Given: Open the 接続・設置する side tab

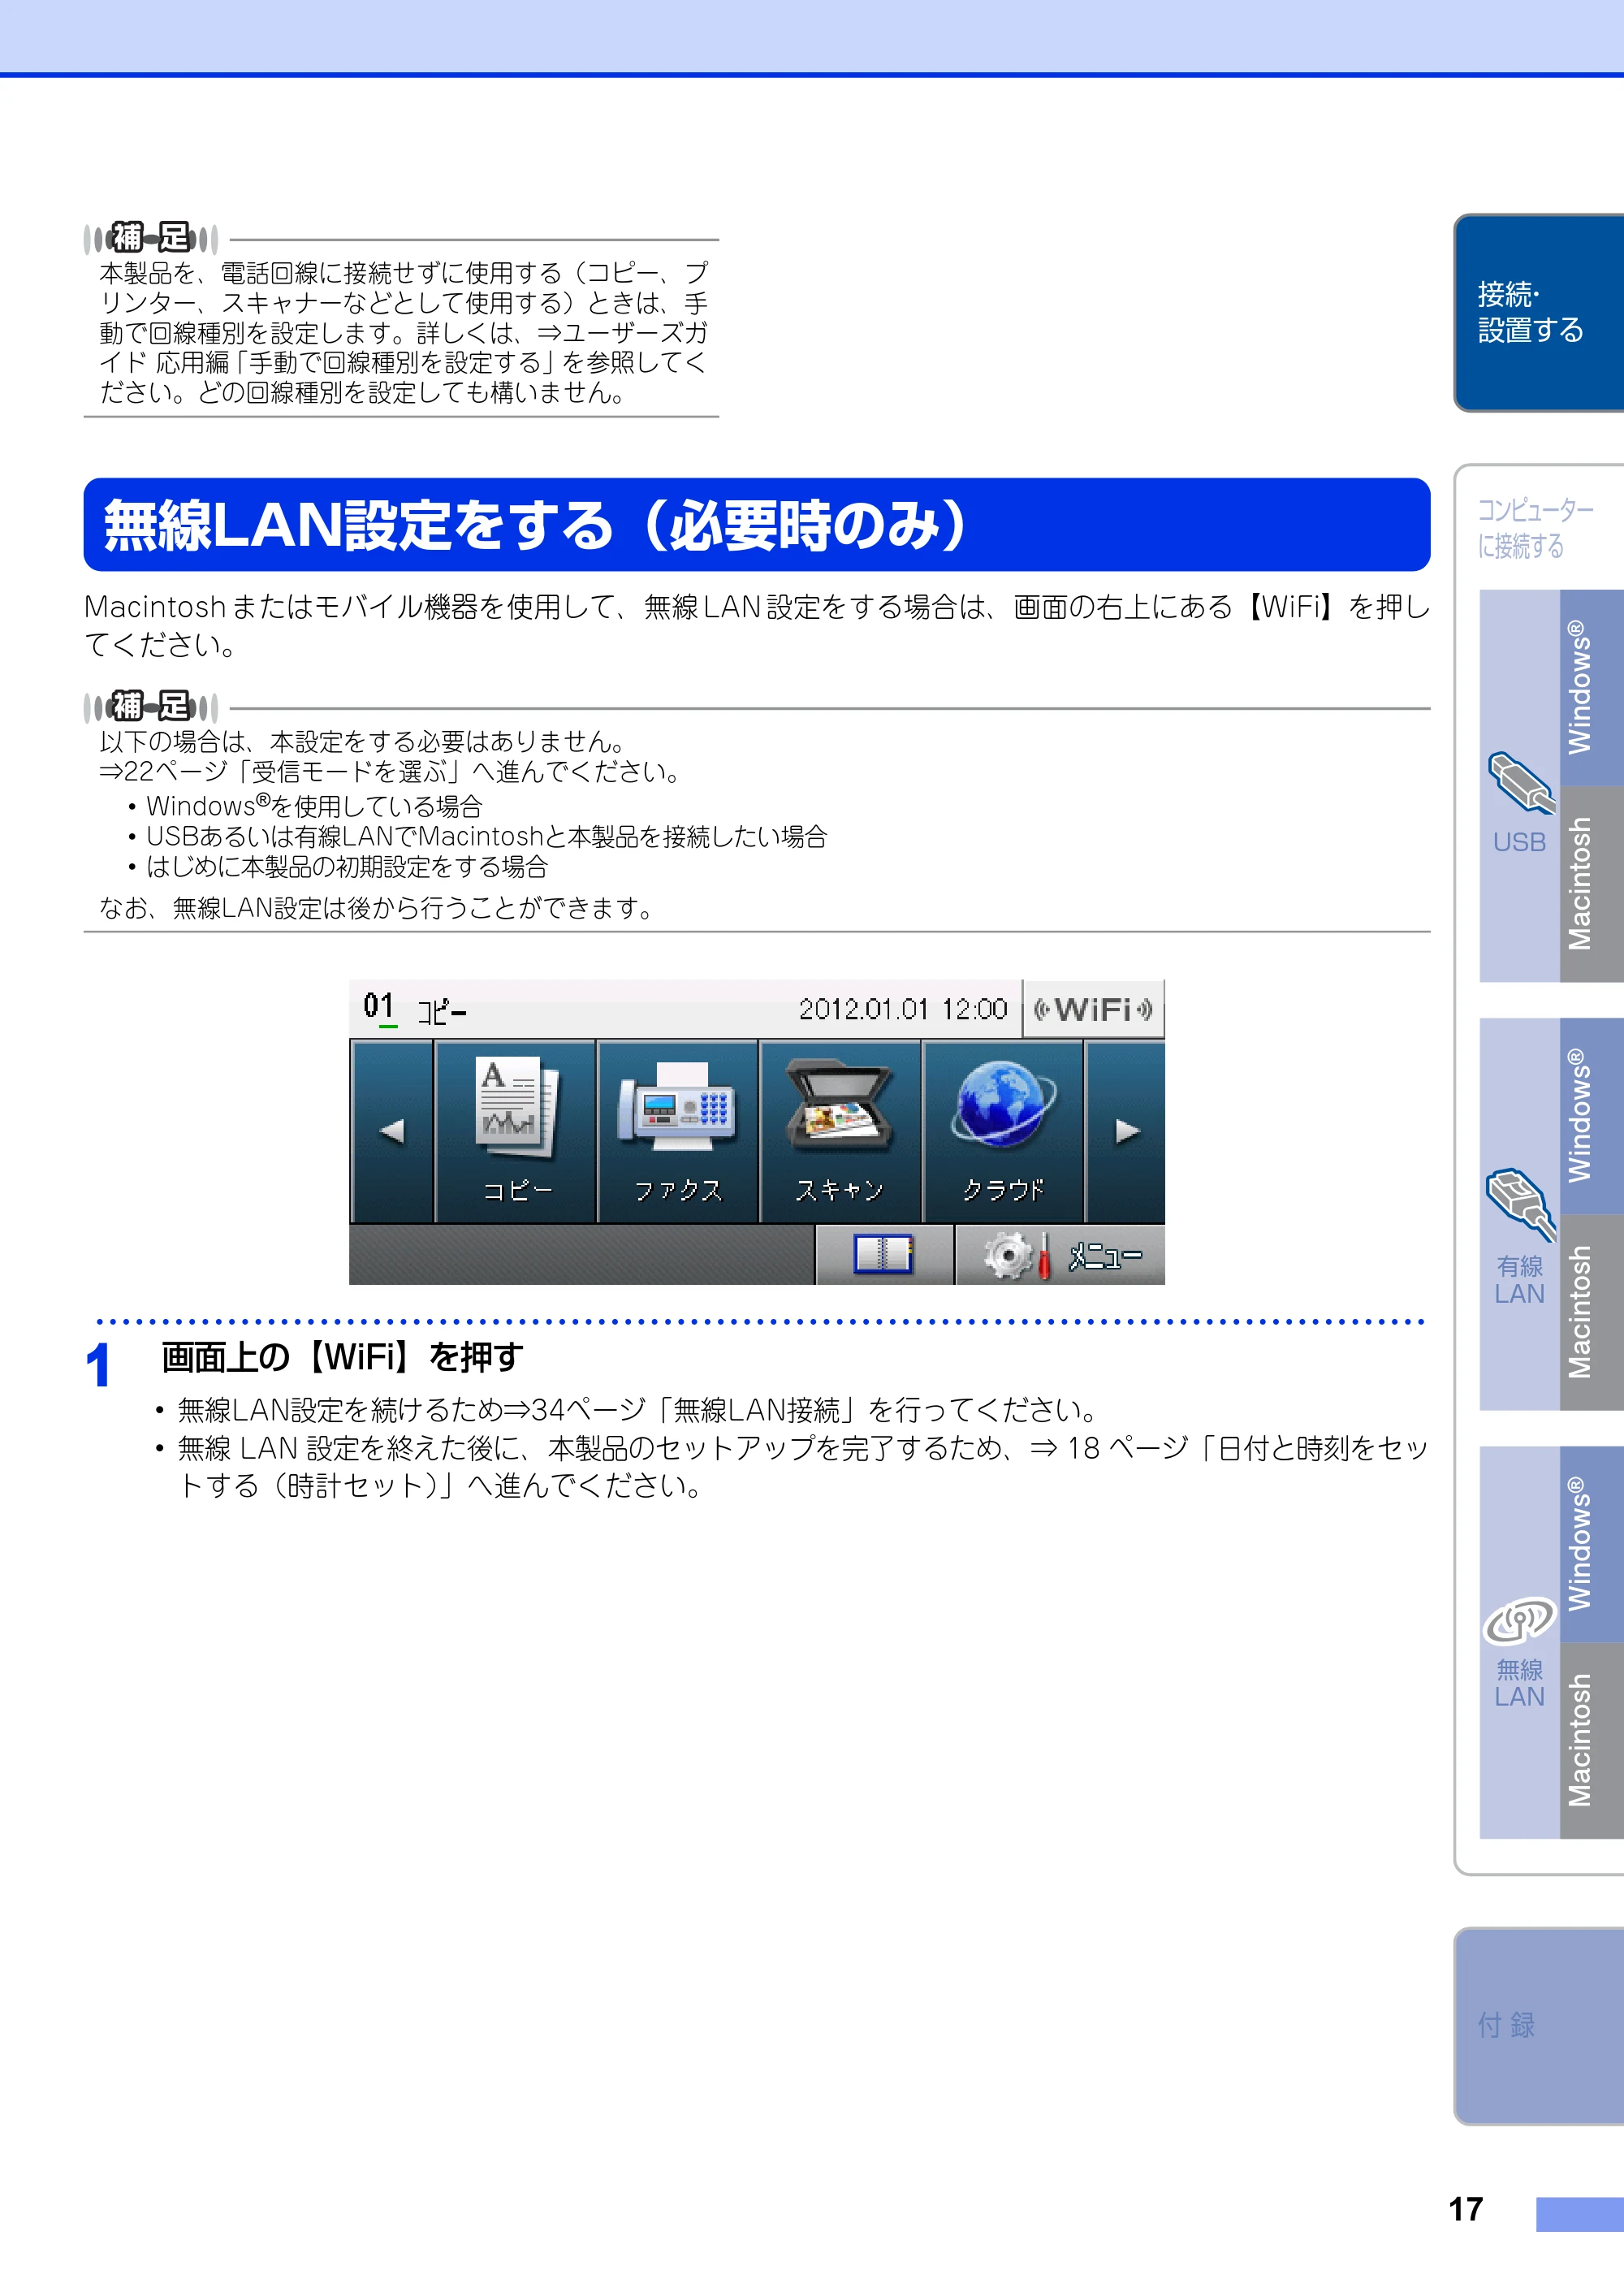Looking at the screenshot, I should (1539, 312).
